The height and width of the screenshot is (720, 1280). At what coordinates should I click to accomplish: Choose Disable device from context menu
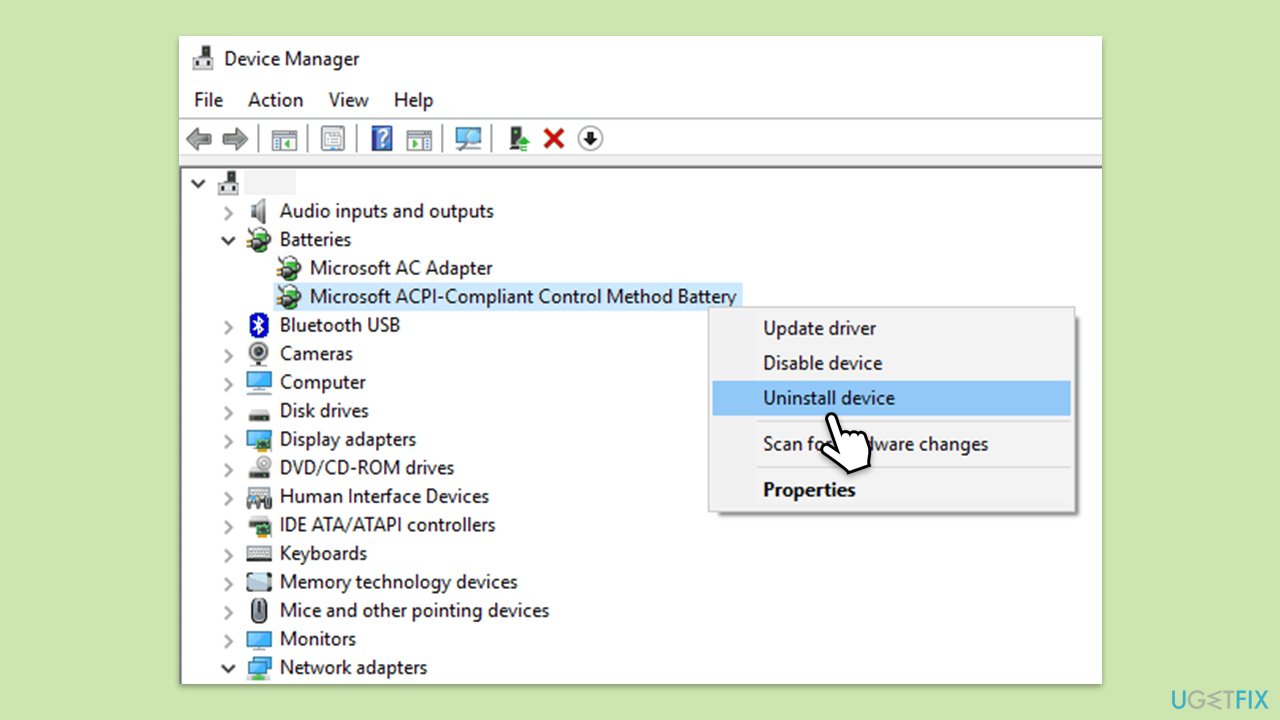892,363
